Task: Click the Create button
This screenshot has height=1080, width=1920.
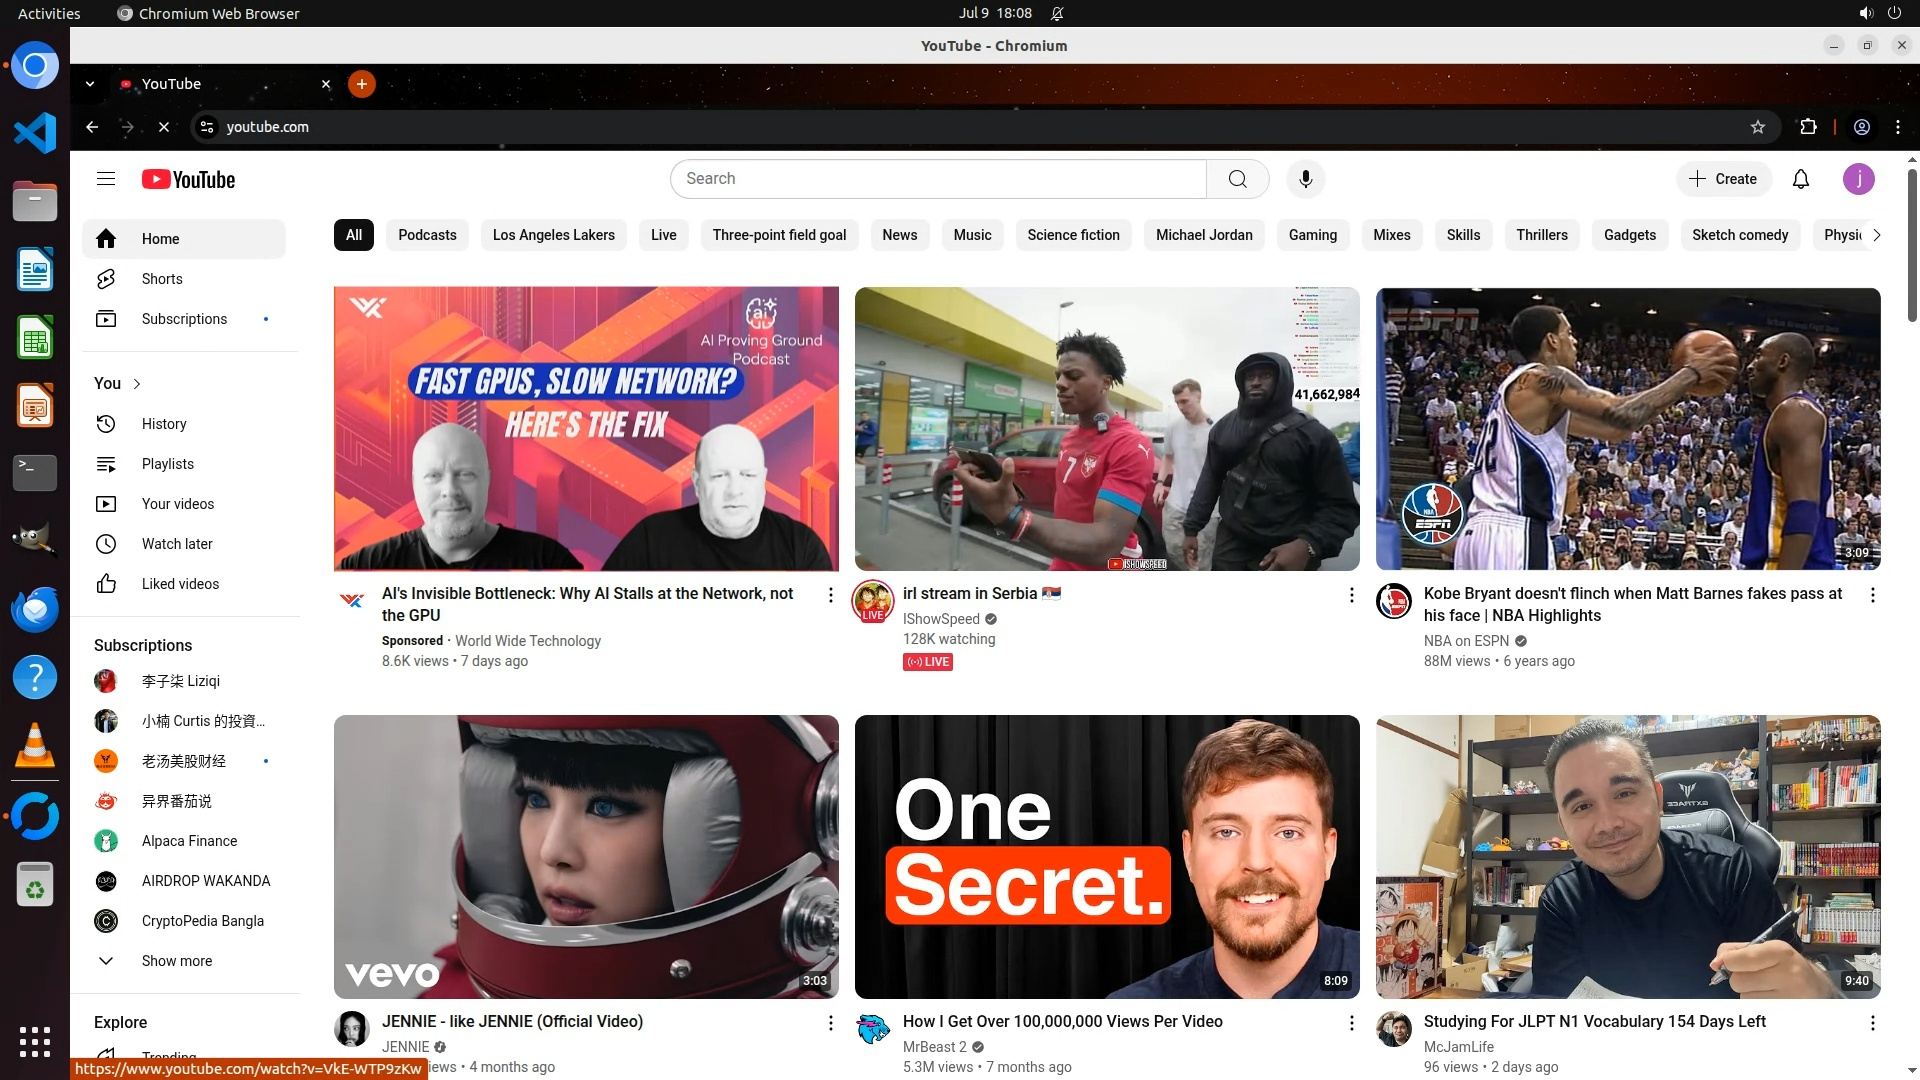Action: point(1723,179)
